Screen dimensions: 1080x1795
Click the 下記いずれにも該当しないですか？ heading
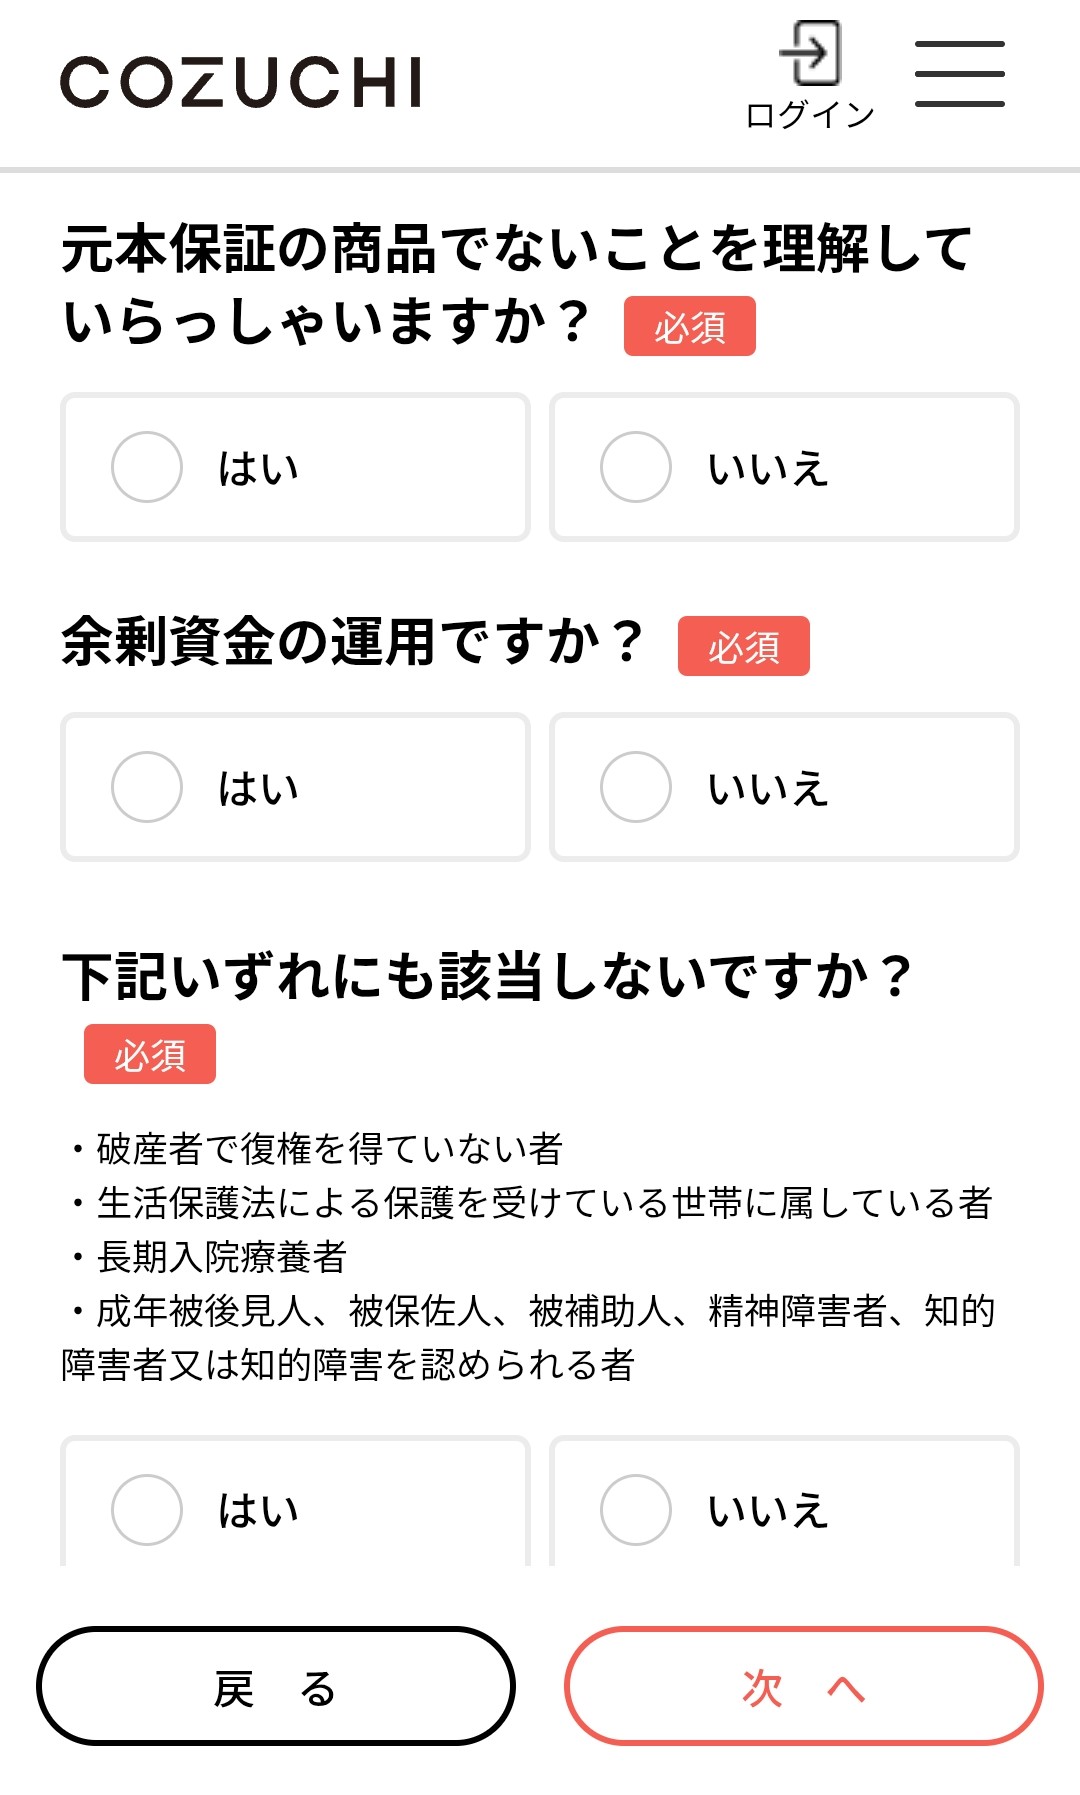487,977
